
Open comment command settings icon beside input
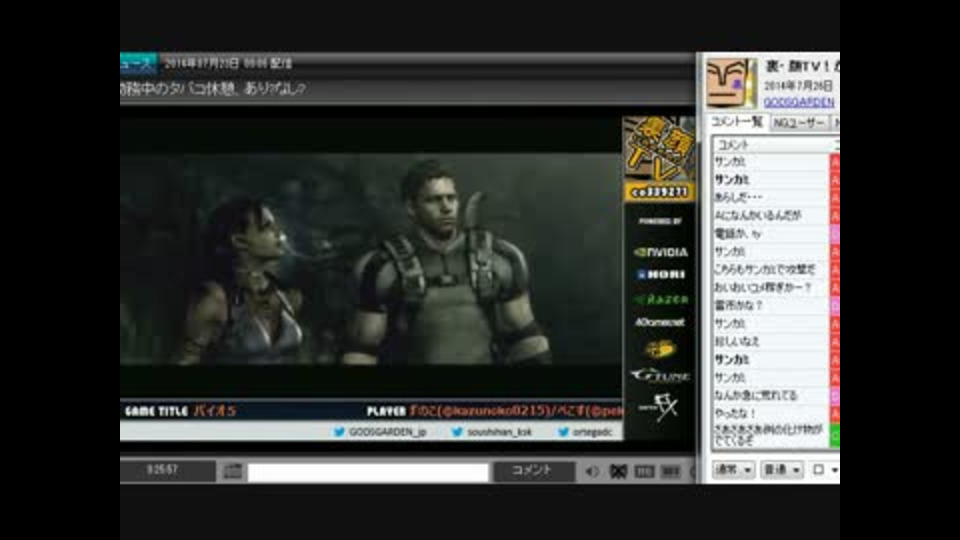click(x=233, y=471)
